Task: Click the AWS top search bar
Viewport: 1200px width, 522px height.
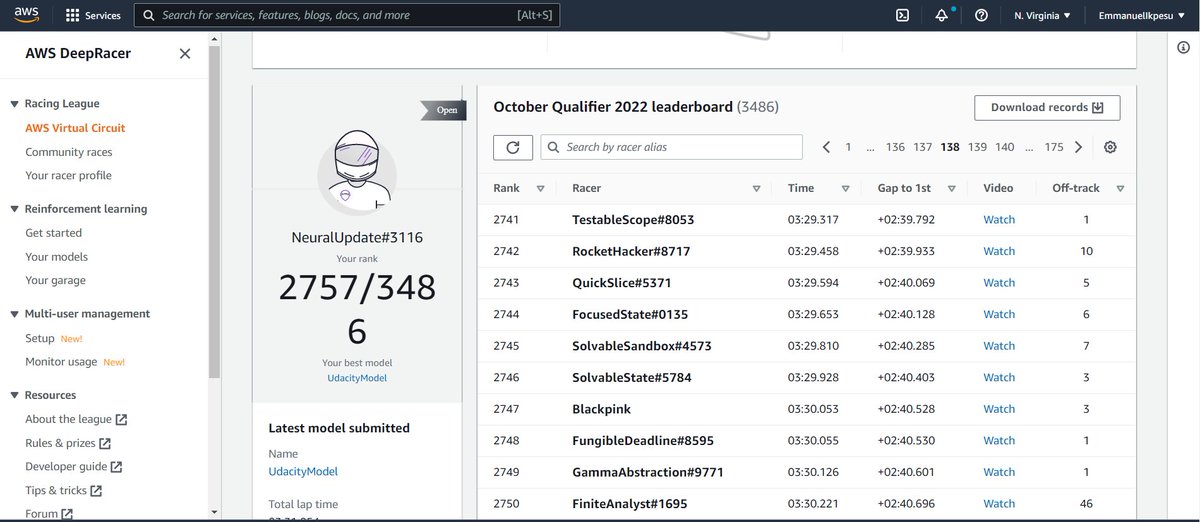Action: pos(348,16)
